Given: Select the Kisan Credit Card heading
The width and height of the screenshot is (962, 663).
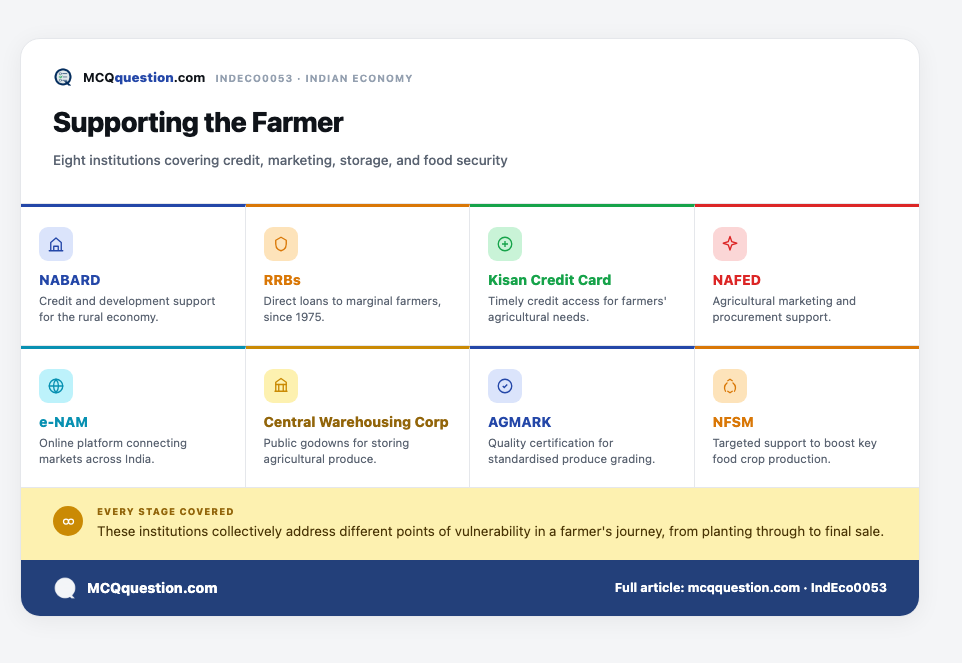Looking at the screenshot, I should 549,280.
